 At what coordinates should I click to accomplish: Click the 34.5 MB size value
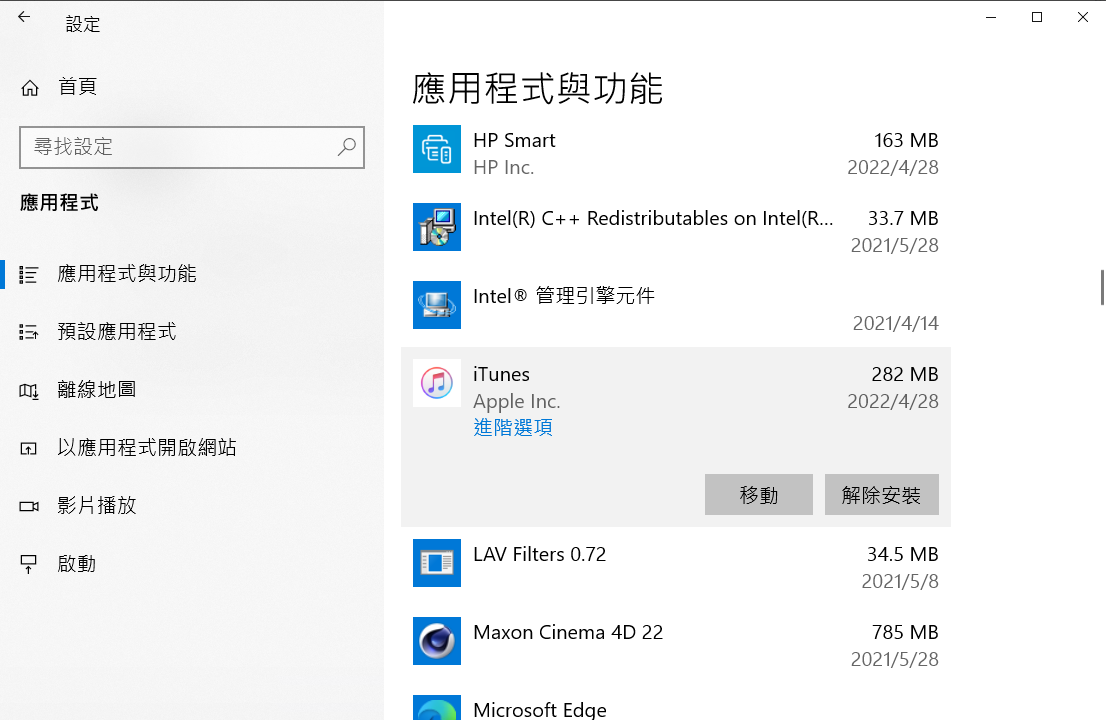point(903,554)
